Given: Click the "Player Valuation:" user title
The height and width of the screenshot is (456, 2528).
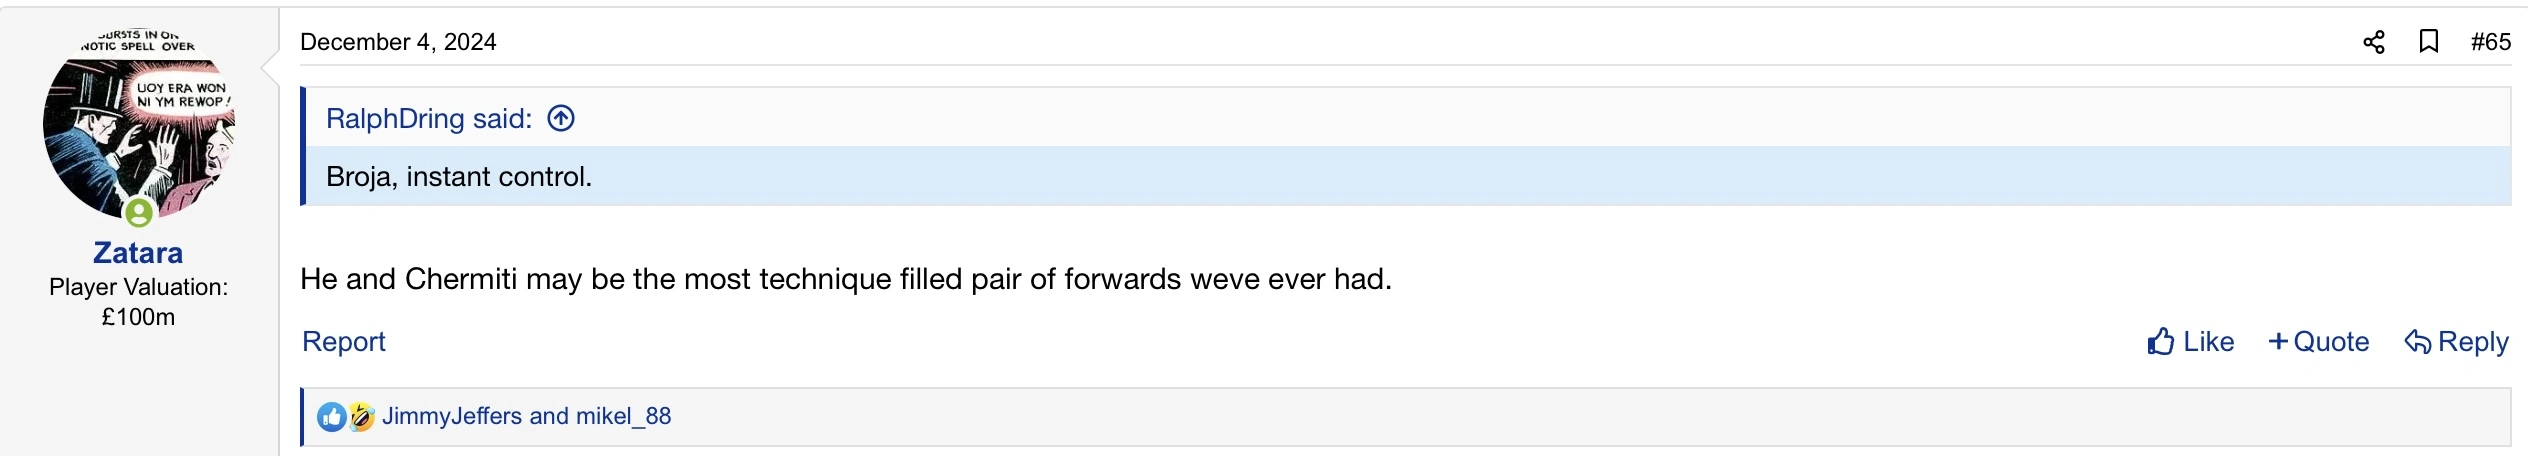Looking at the screenshot, I should coord(138,287).
